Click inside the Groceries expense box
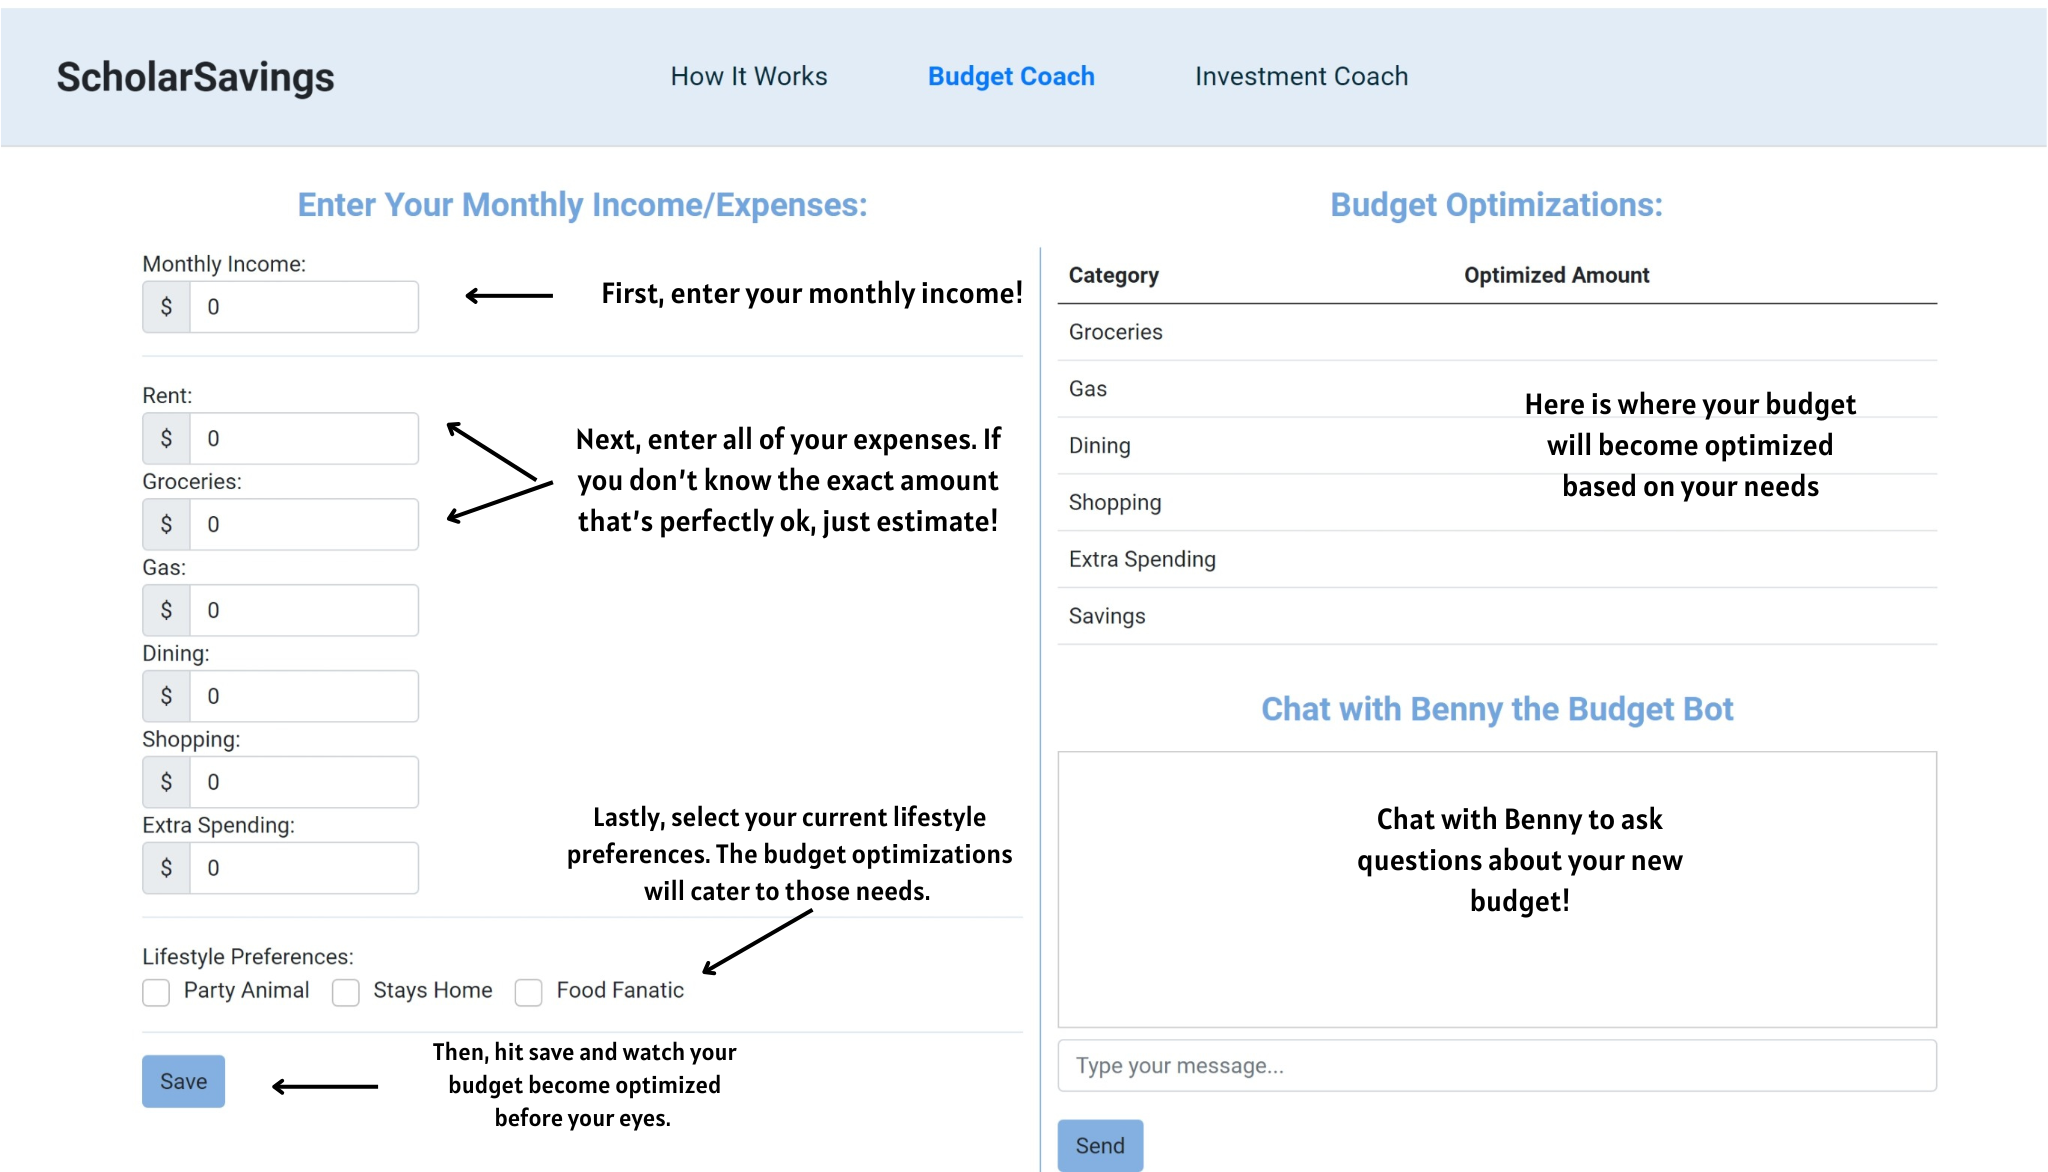 pyautogui.click(x=303, y=524)
